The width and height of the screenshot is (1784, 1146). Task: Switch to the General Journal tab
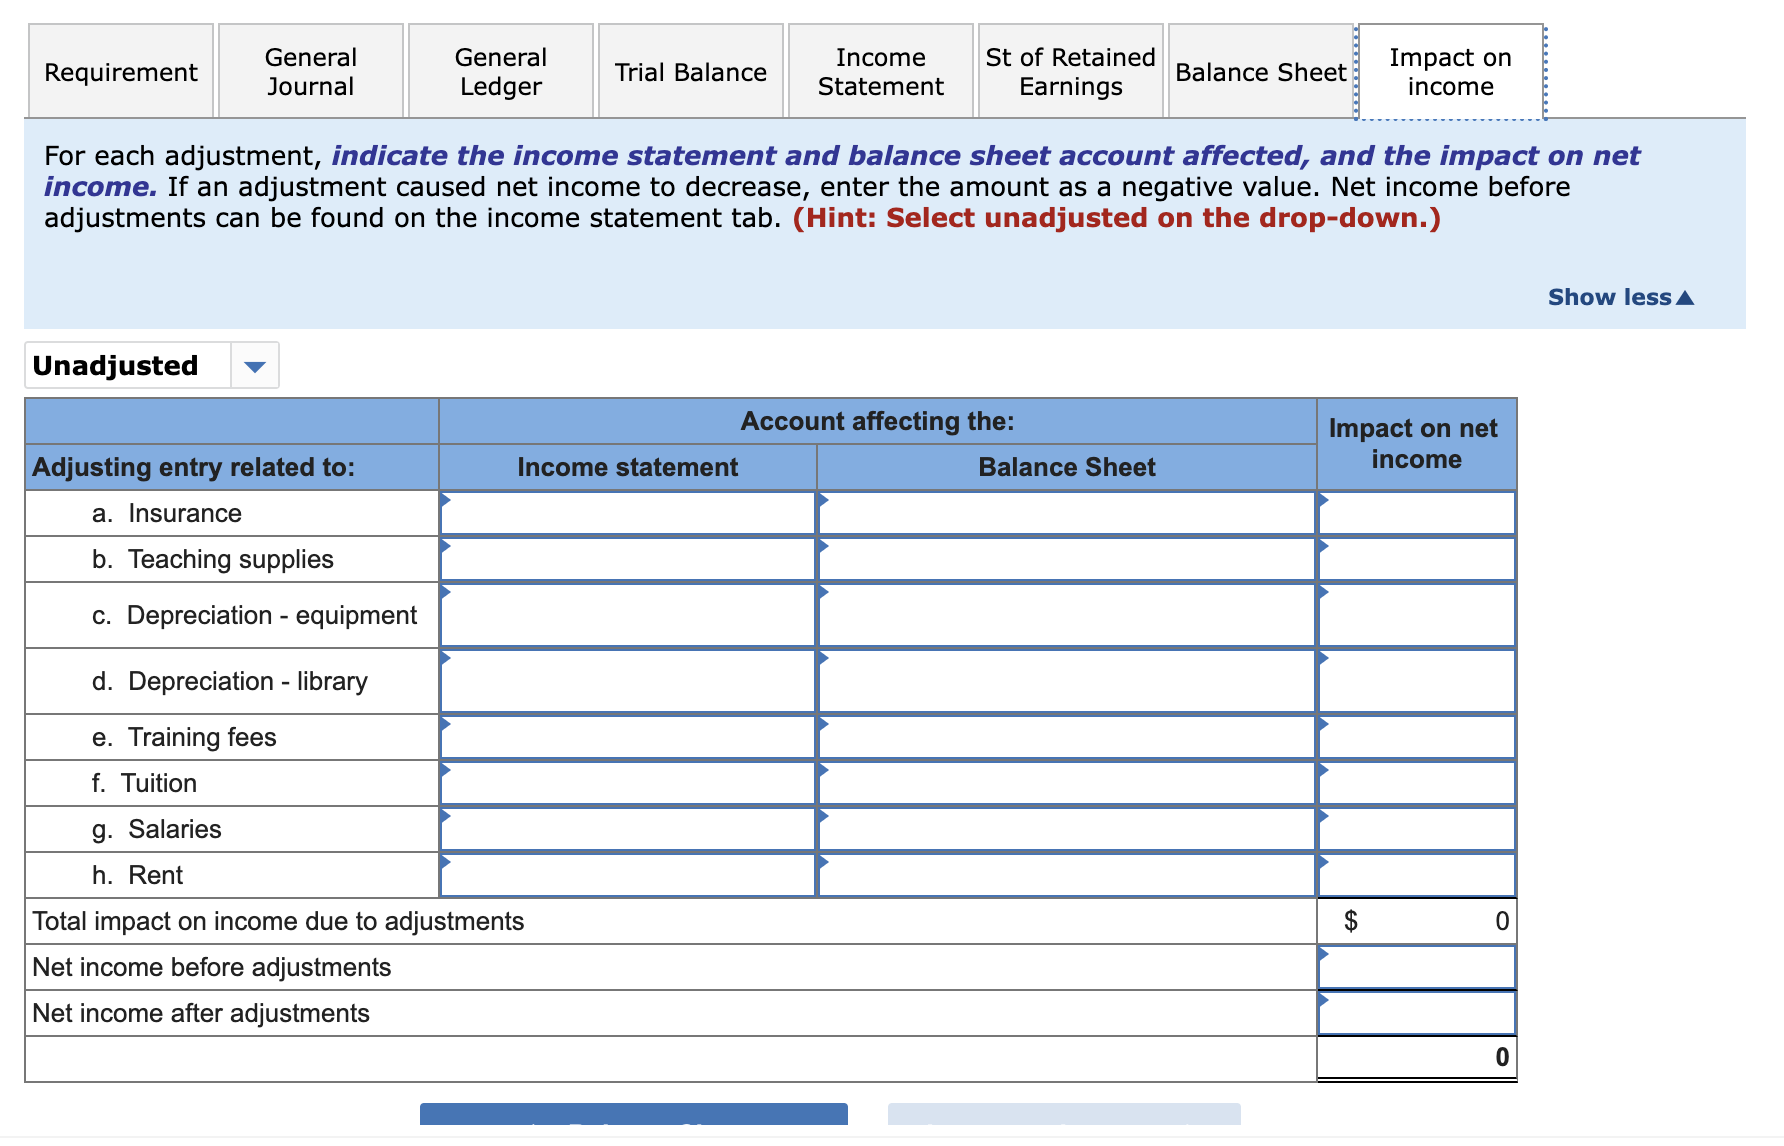pos(311,72)
